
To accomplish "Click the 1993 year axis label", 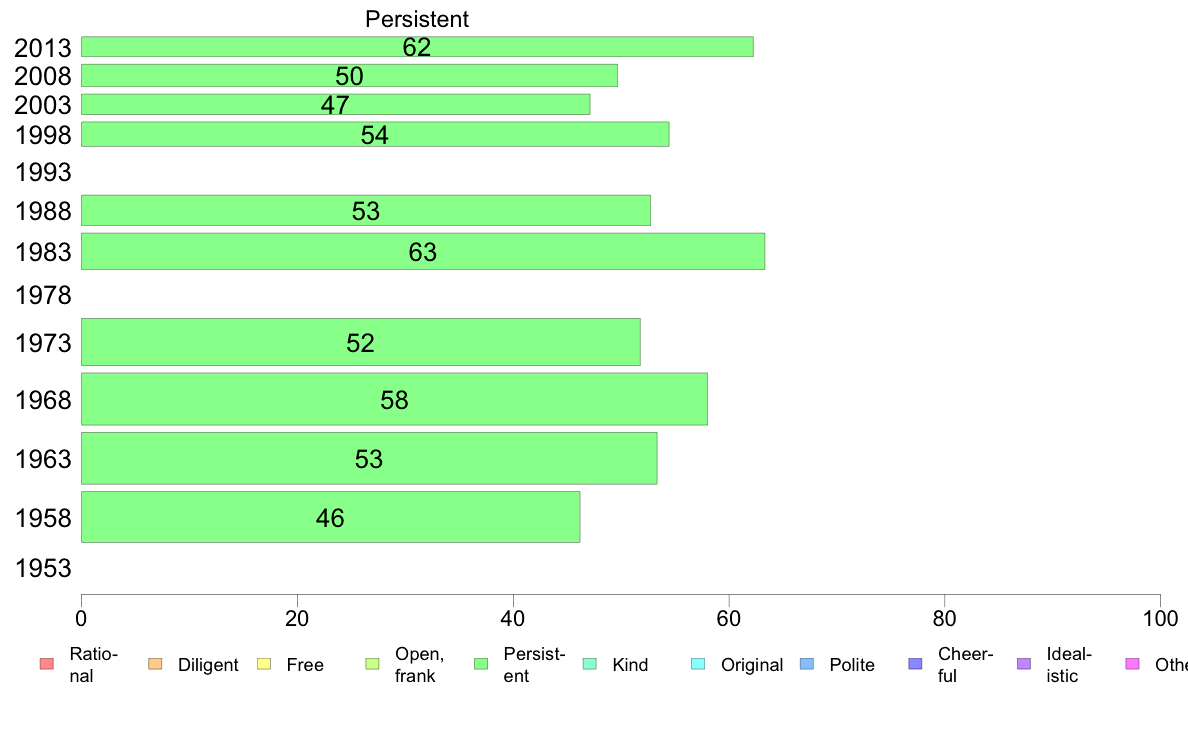I will pos(43,173).
